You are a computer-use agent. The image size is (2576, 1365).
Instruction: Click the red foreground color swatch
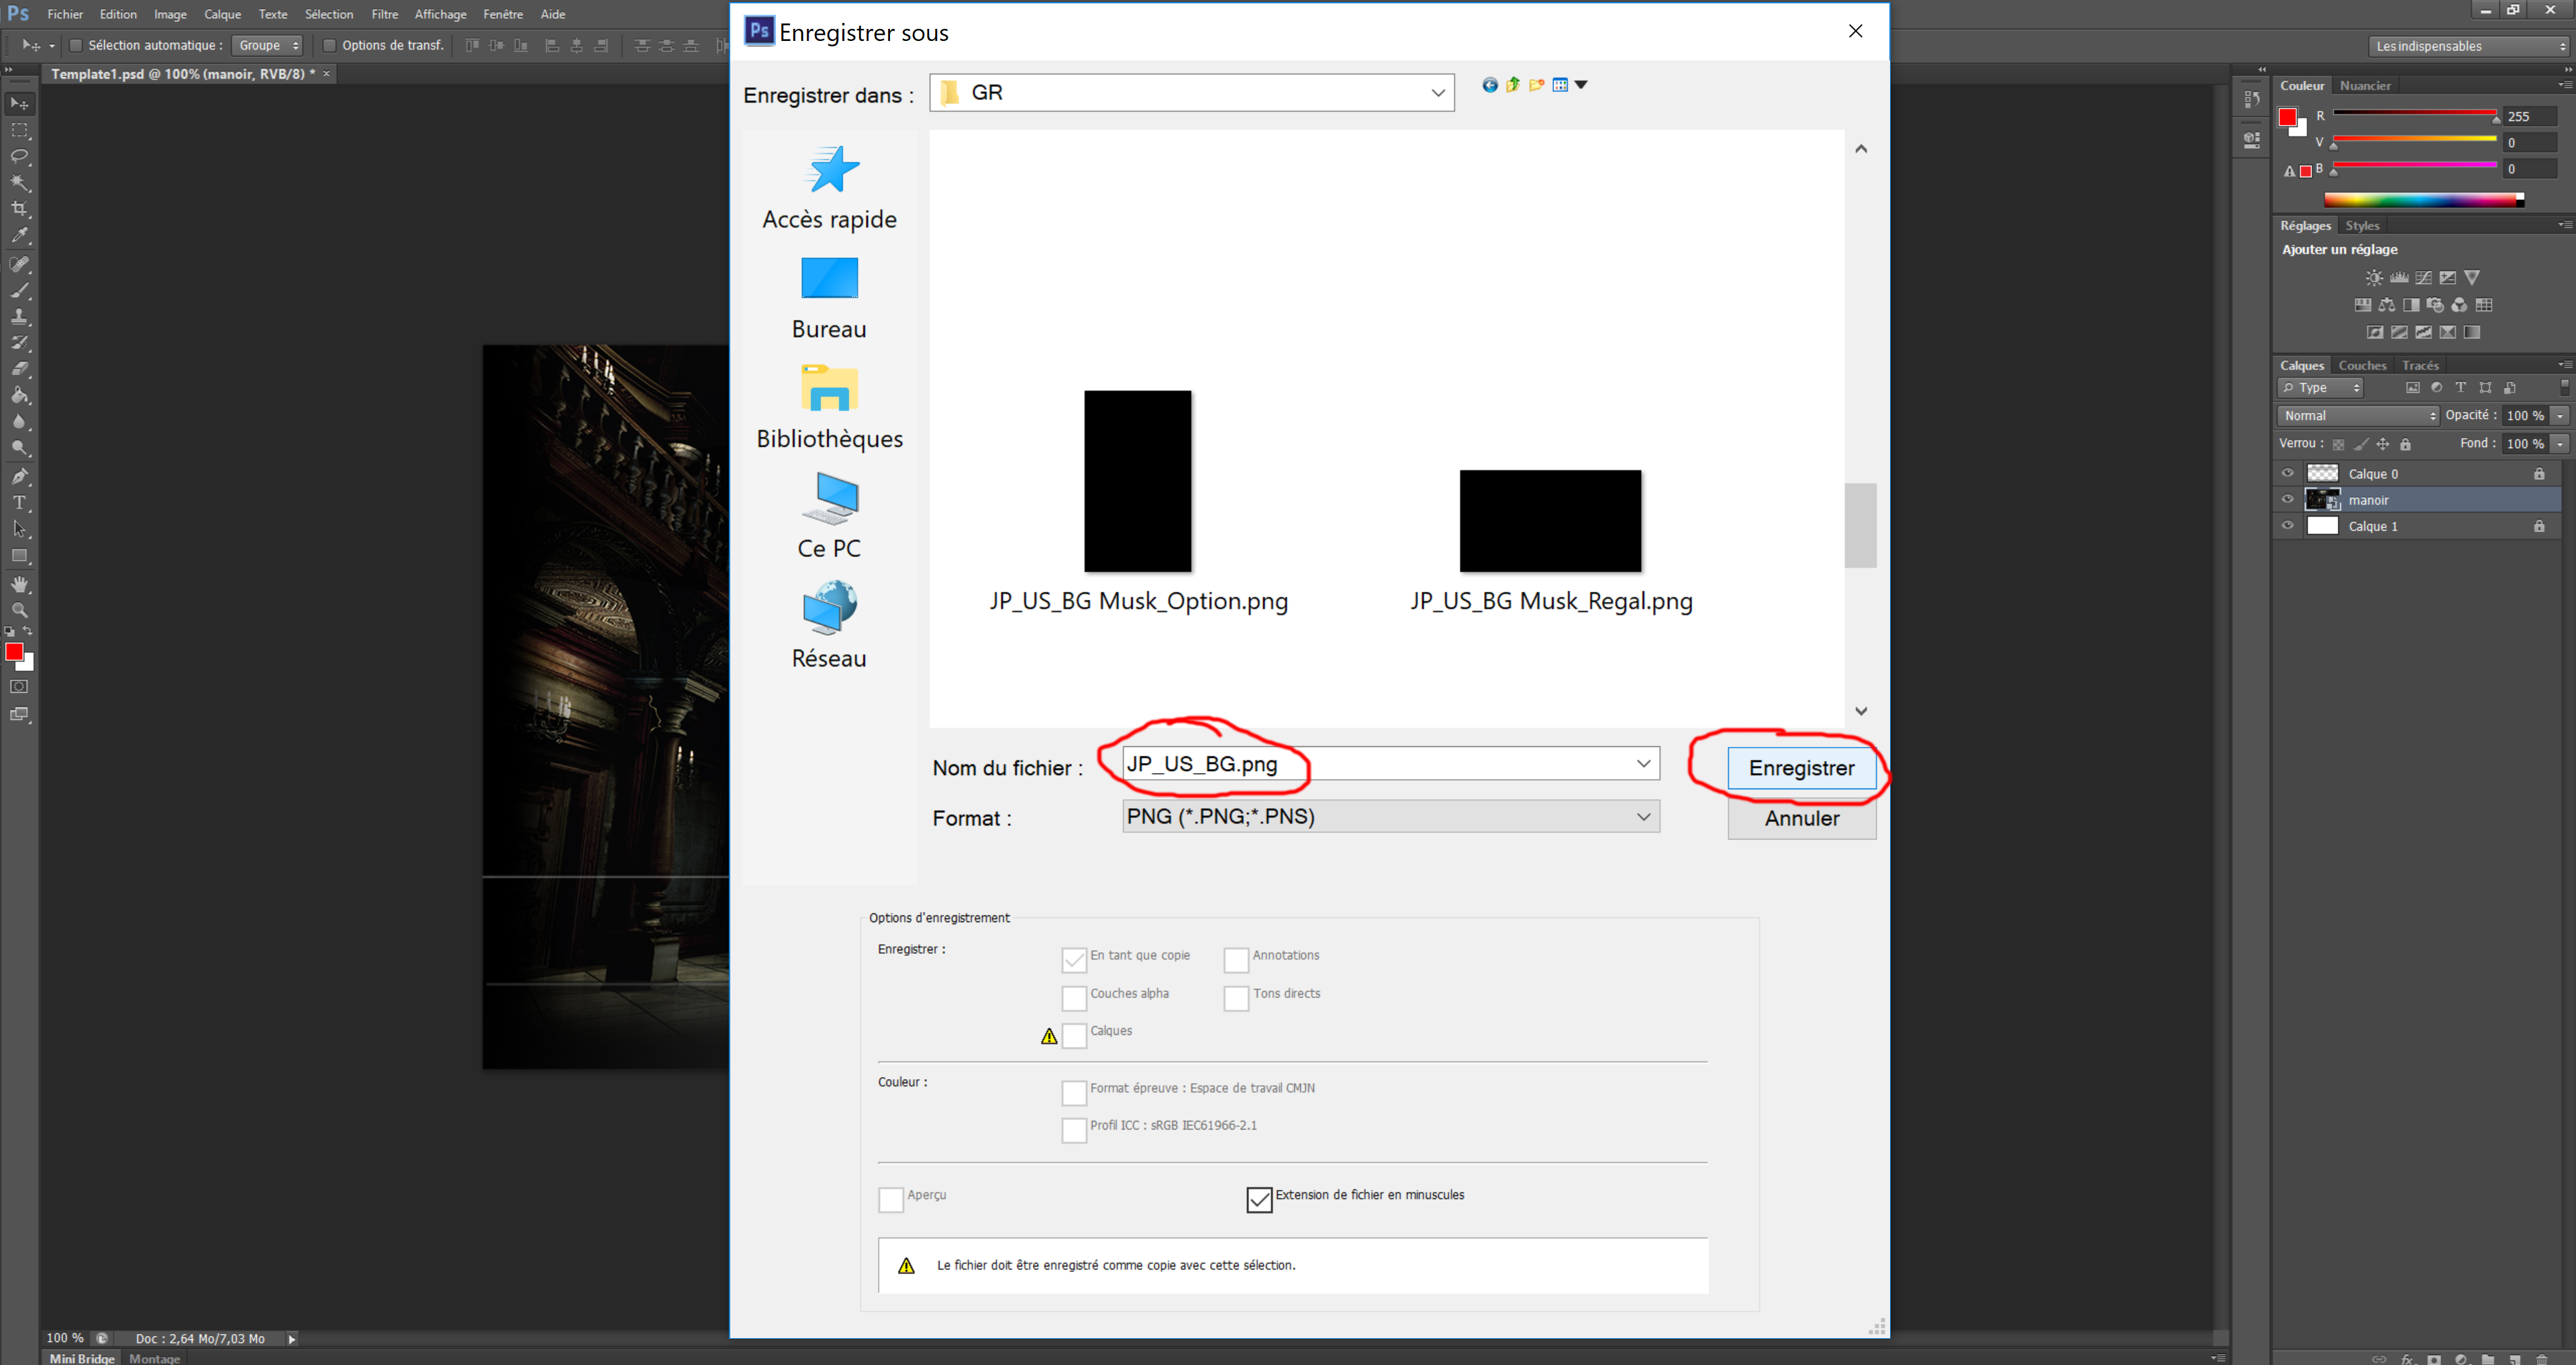[13, 652]
